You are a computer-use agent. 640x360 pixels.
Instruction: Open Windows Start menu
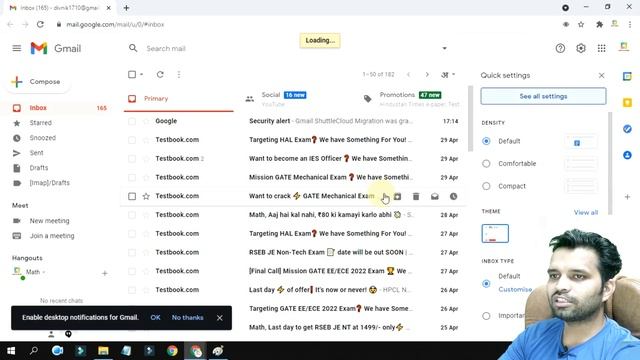point(11,351)
